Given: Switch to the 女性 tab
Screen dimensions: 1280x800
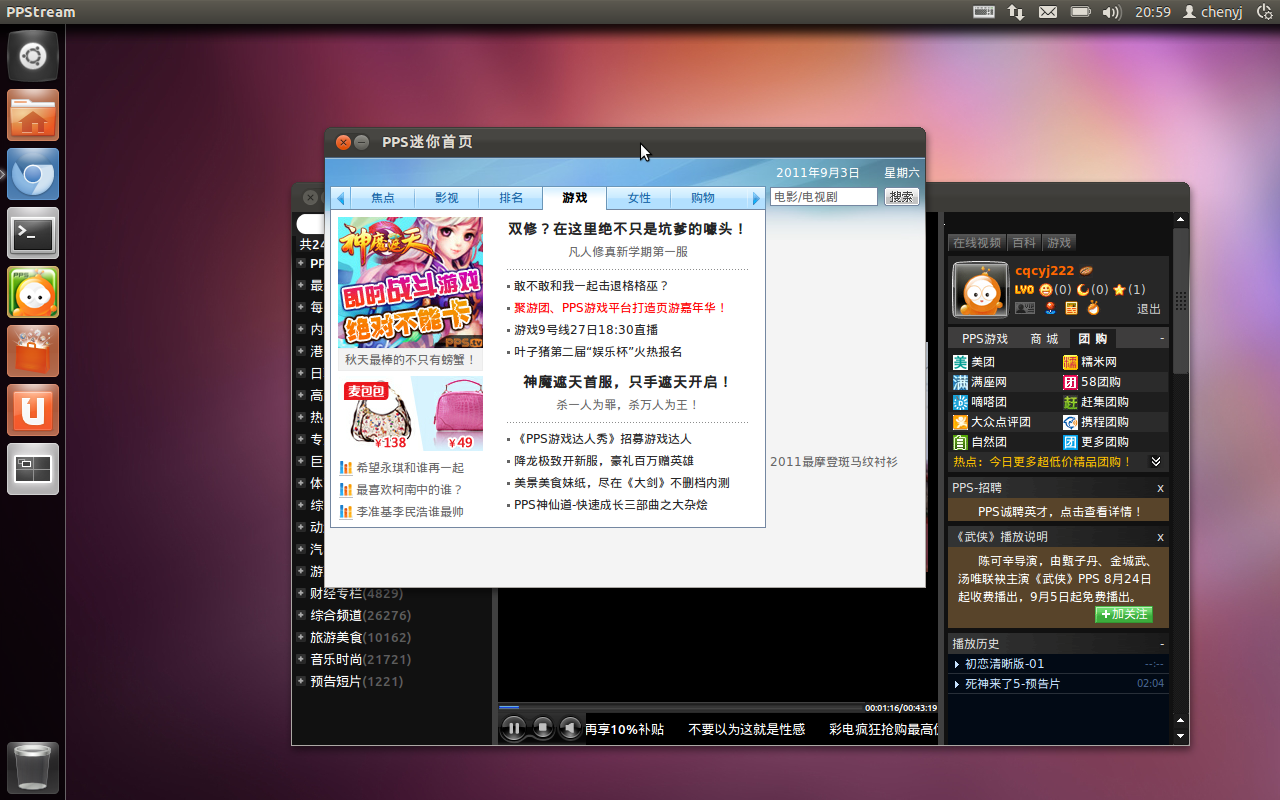Looking at the screenshot, I should click(x=639, y=198).
